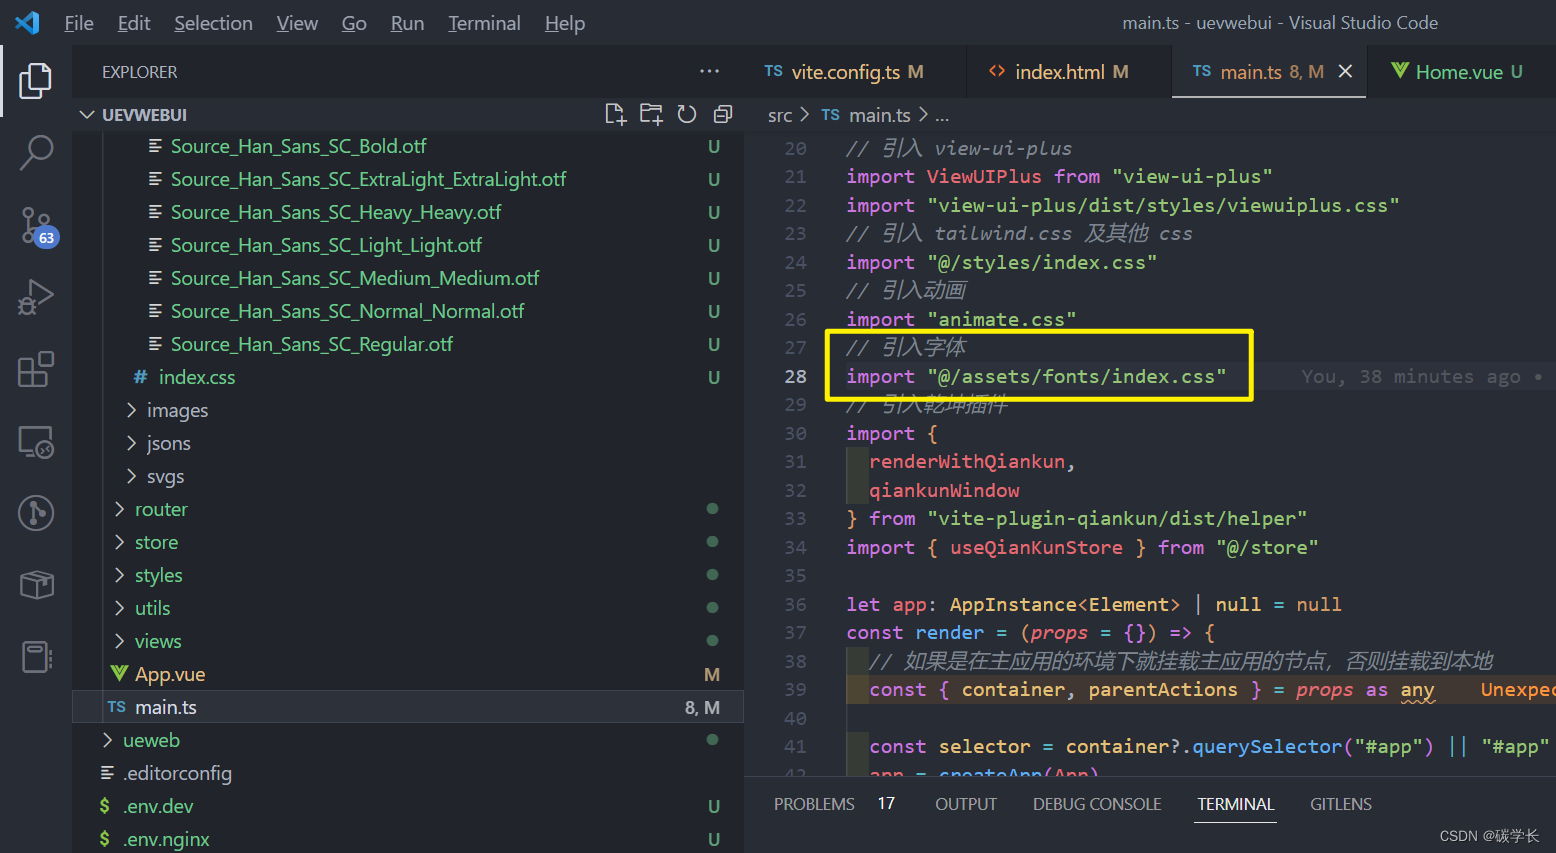Viewport: 1556px width, 853px height.
Task: Click the dollar icon beside .env.dev
Action: pyautogui.click(x=105, y=806)
